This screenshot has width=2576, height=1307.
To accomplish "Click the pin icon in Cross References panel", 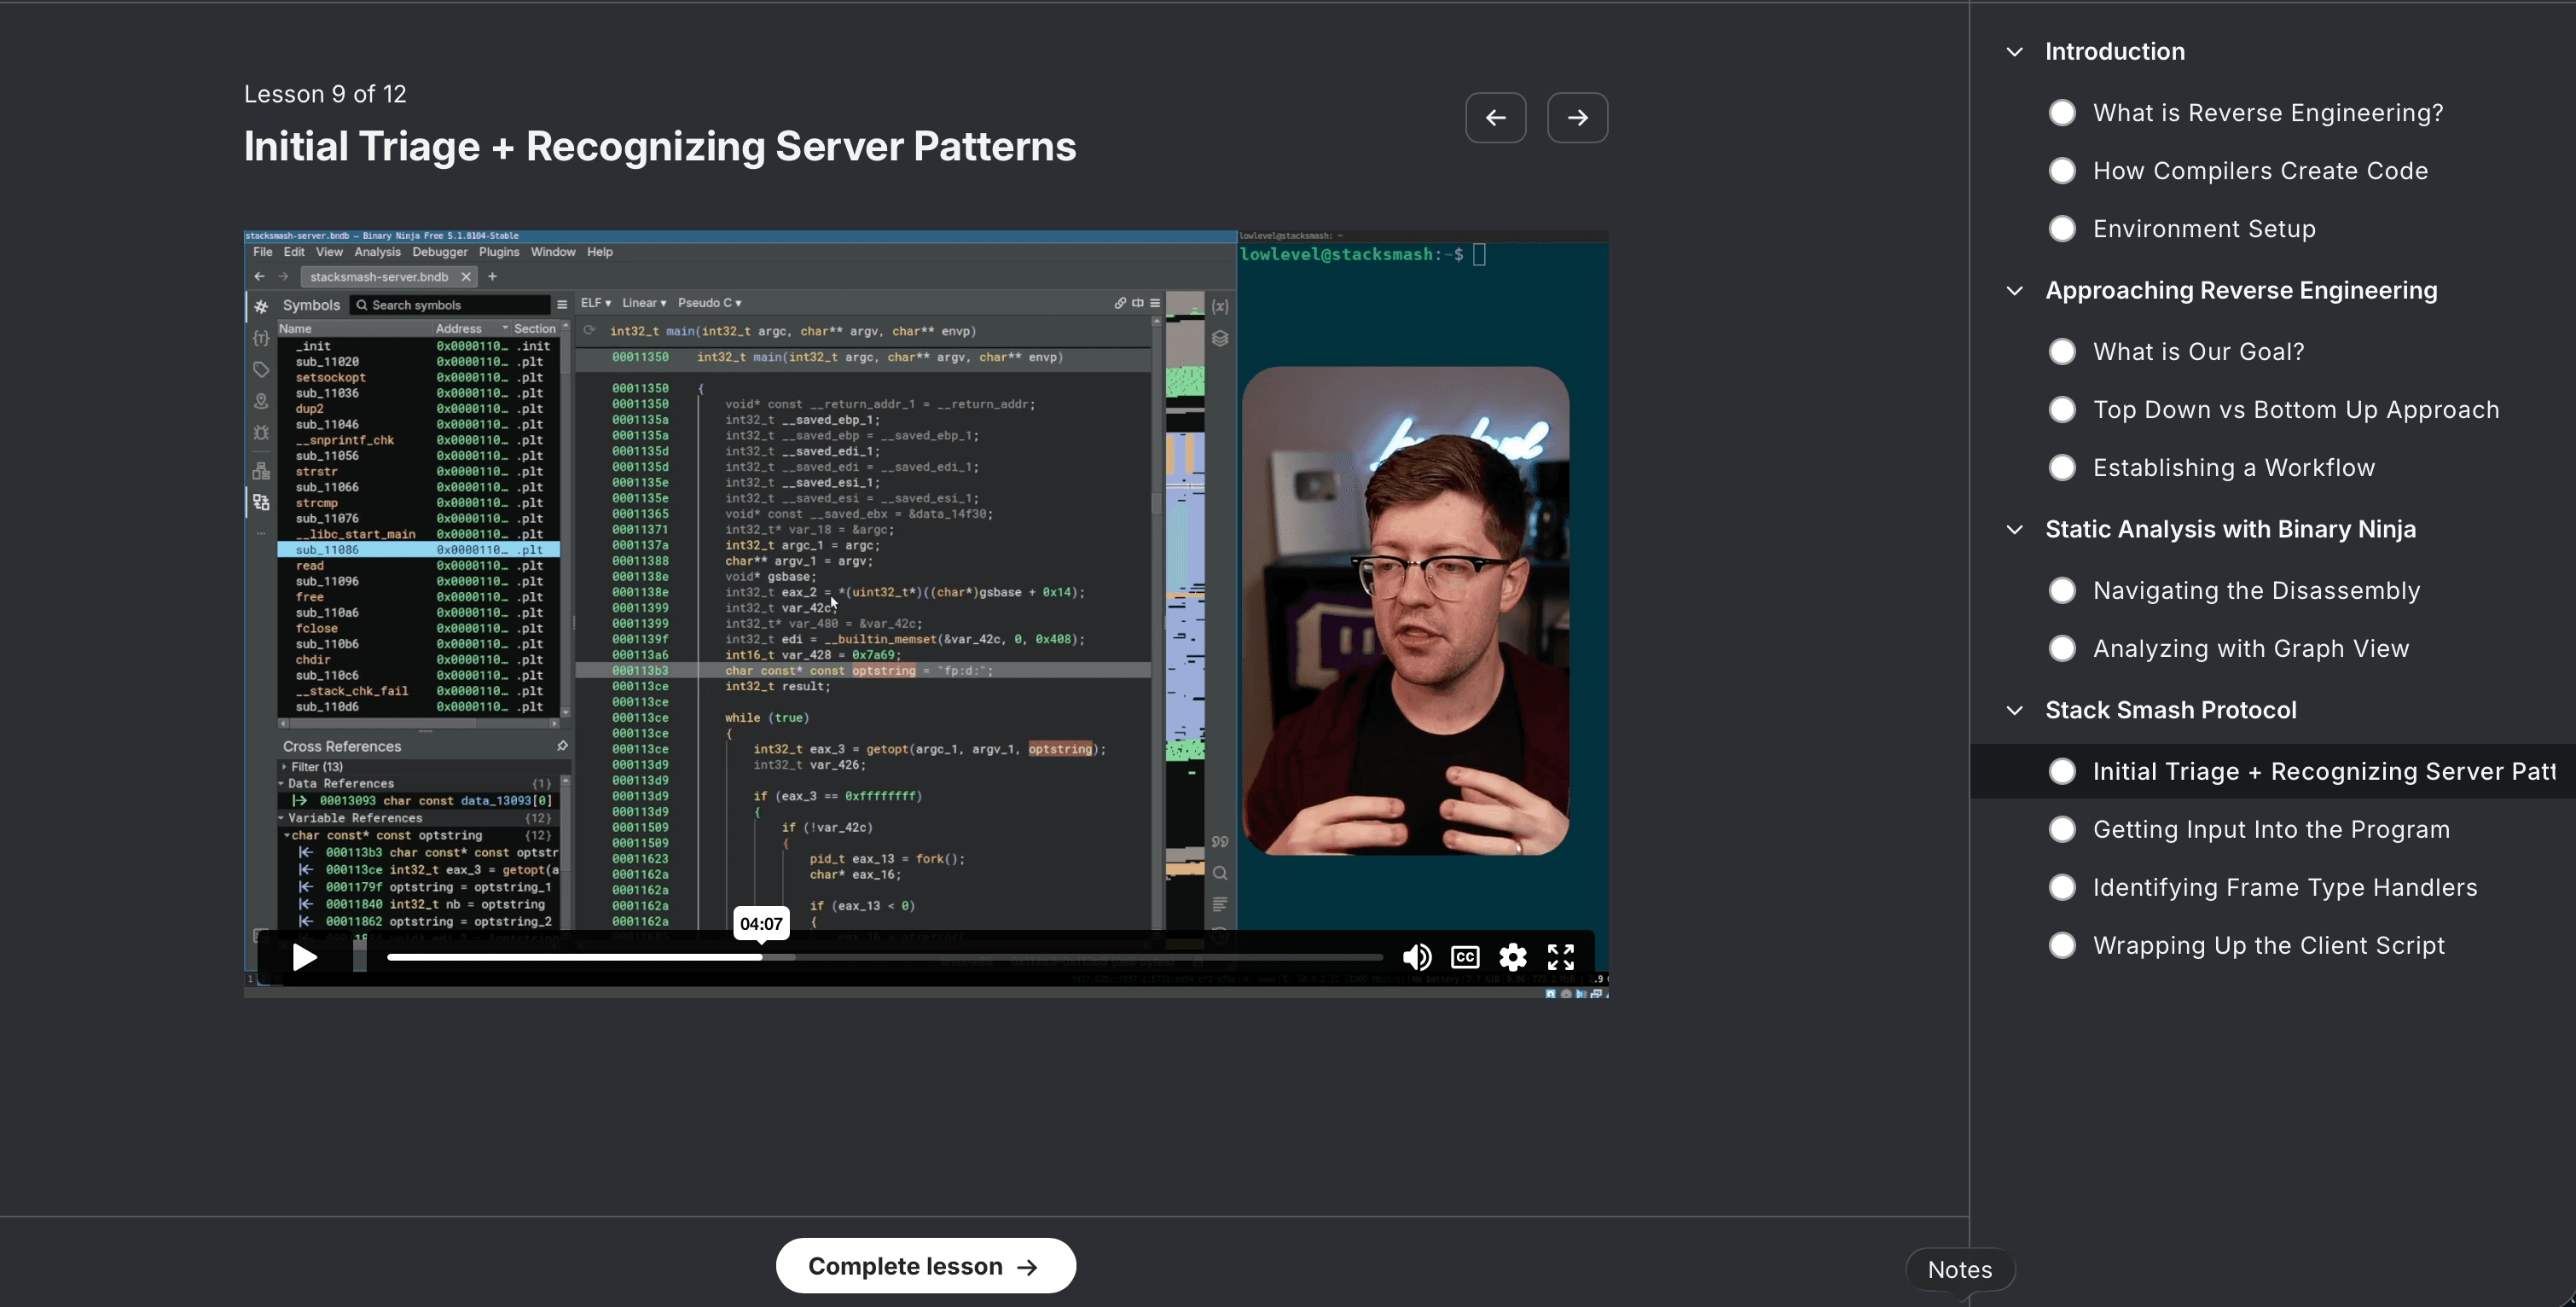I will (x=563, y=745).
